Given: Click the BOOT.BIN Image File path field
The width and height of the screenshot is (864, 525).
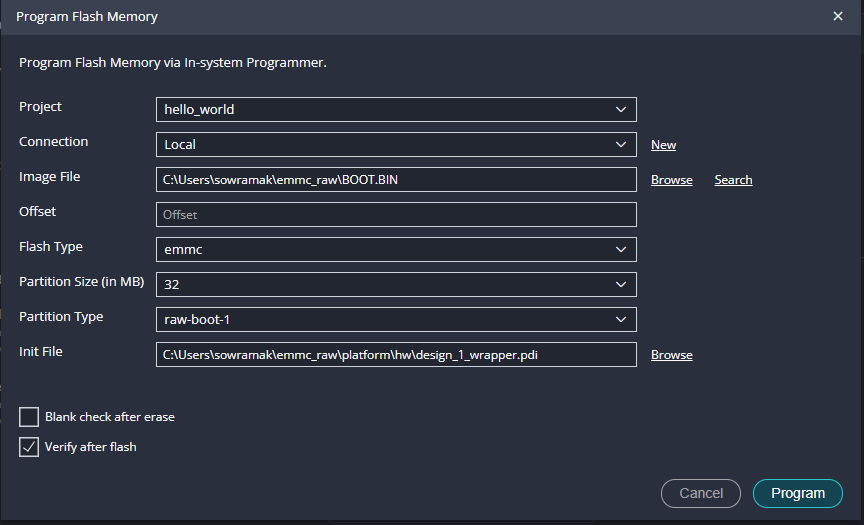Looking at the screenshot, I should point(395,180).
